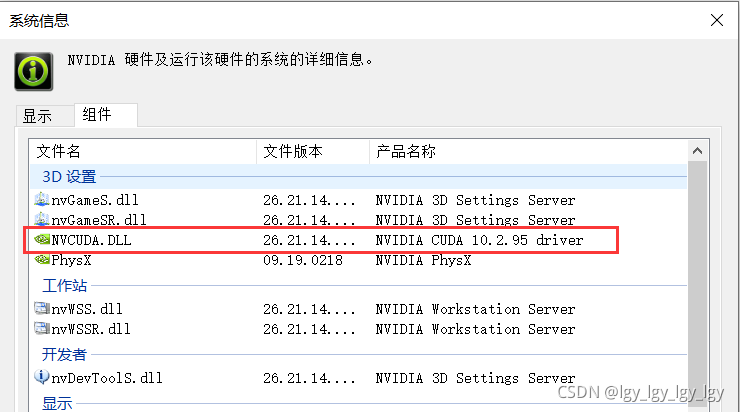Click the nvGameSR.dll version number
The height and width of the screenshot is (412, 740).
coord(309,220)
